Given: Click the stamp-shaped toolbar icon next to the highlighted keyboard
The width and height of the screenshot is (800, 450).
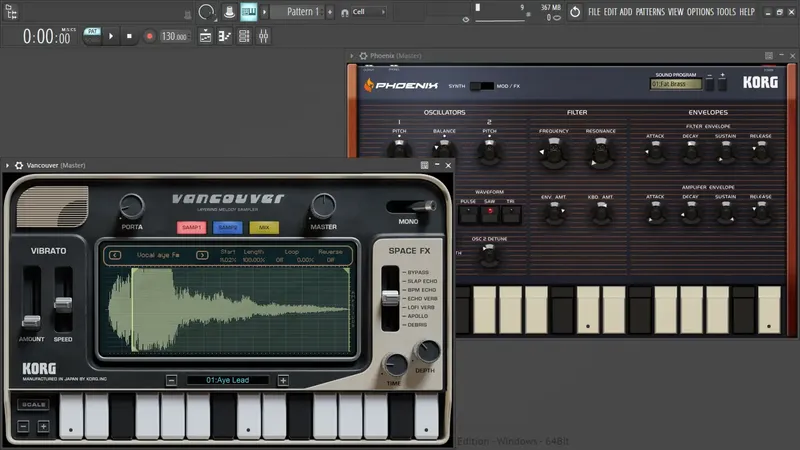Looking at the screenshot, I should point(229,12).
